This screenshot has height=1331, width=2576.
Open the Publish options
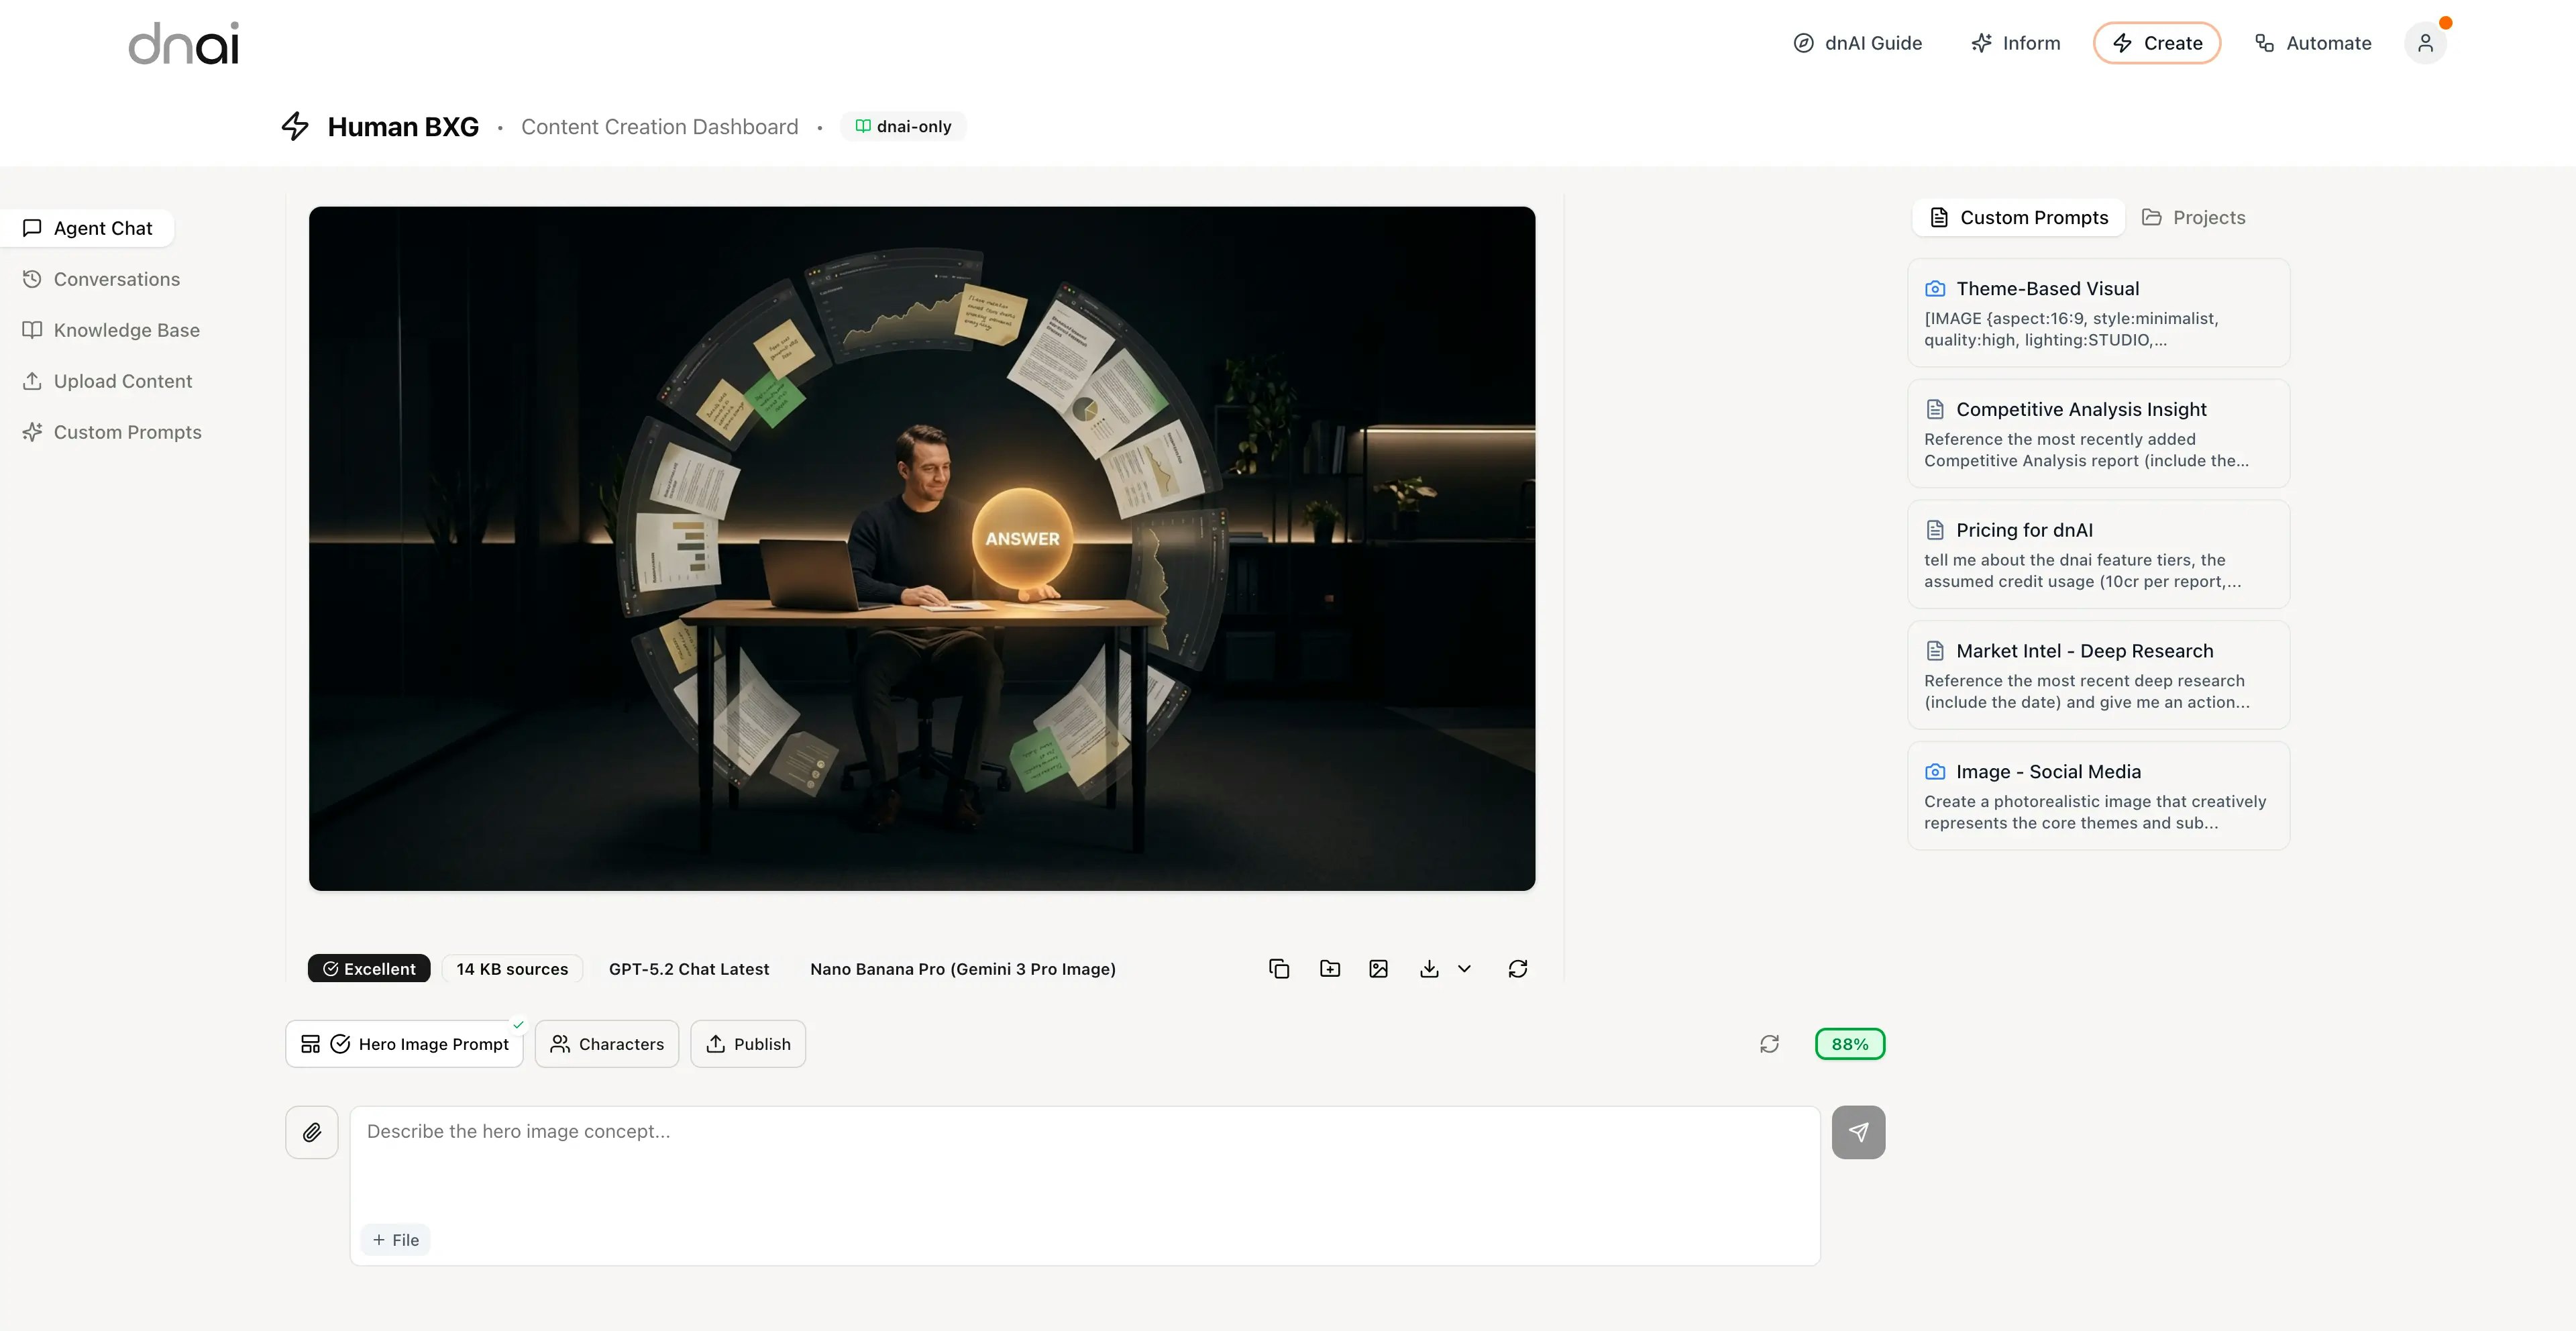point(748,1044)
